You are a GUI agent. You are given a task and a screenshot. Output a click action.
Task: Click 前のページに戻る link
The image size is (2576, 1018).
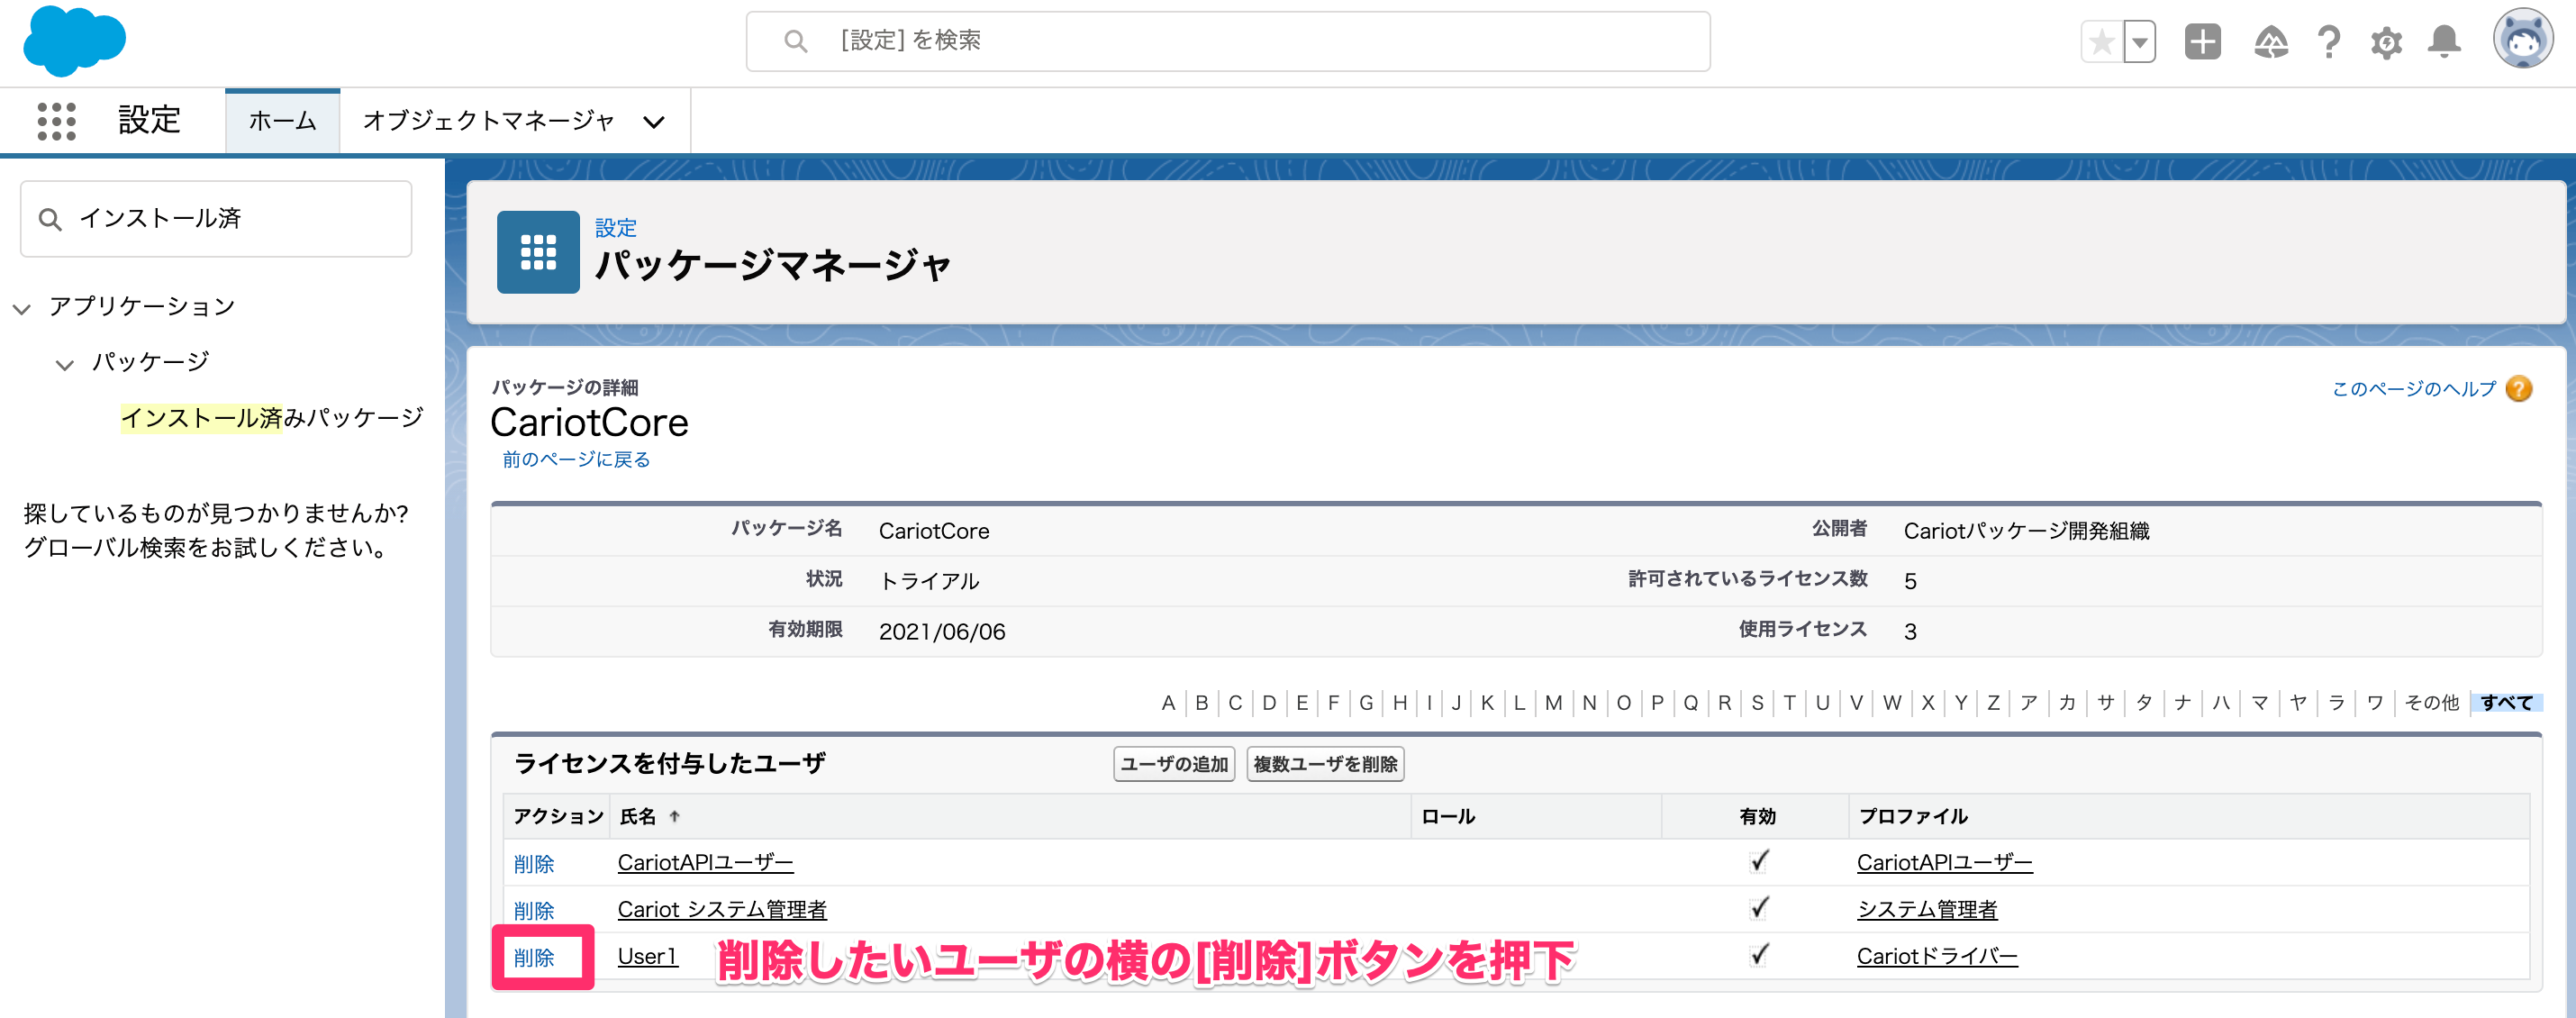coord(576,459)
